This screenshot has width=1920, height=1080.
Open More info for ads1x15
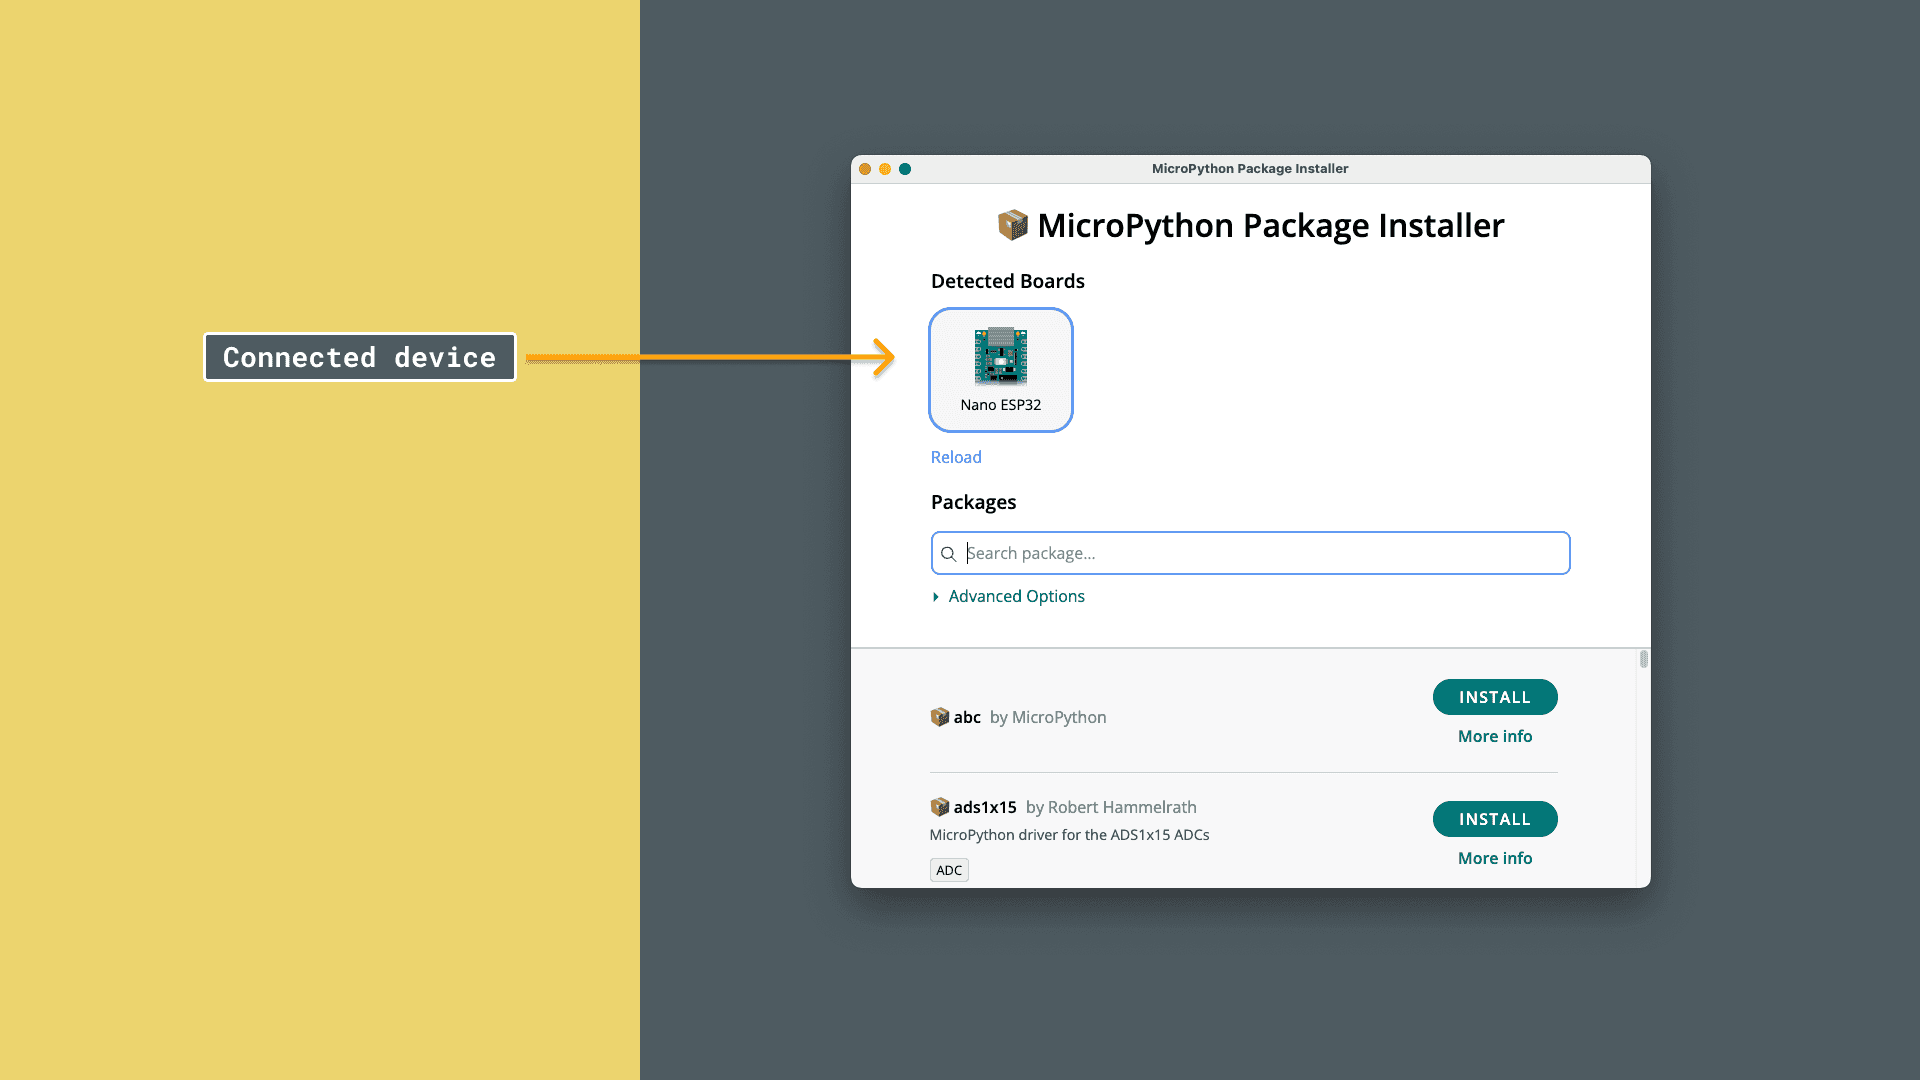click(x=1494, y=858)
